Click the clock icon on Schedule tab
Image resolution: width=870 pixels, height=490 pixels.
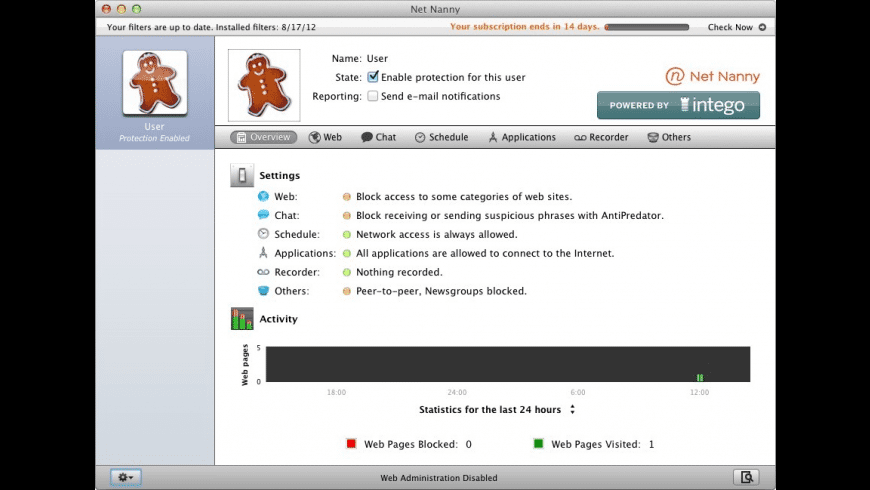(x=420, y=137)
